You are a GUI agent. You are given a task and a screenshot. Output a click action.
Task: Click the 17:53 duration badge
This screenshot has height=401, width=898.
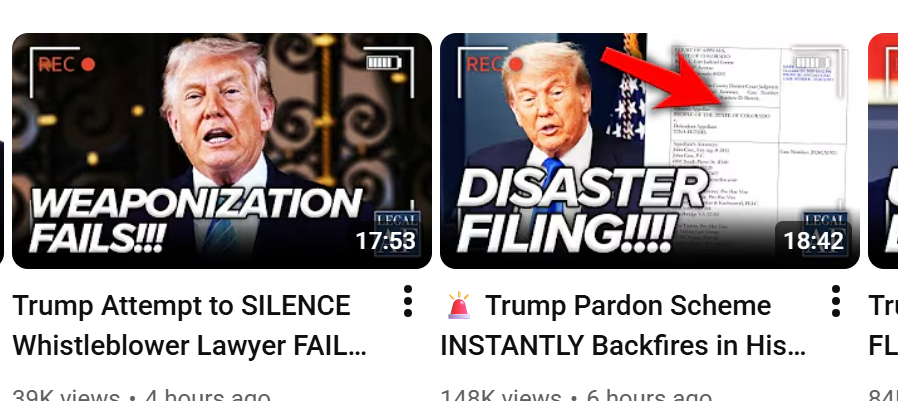(x=386, y=241)
